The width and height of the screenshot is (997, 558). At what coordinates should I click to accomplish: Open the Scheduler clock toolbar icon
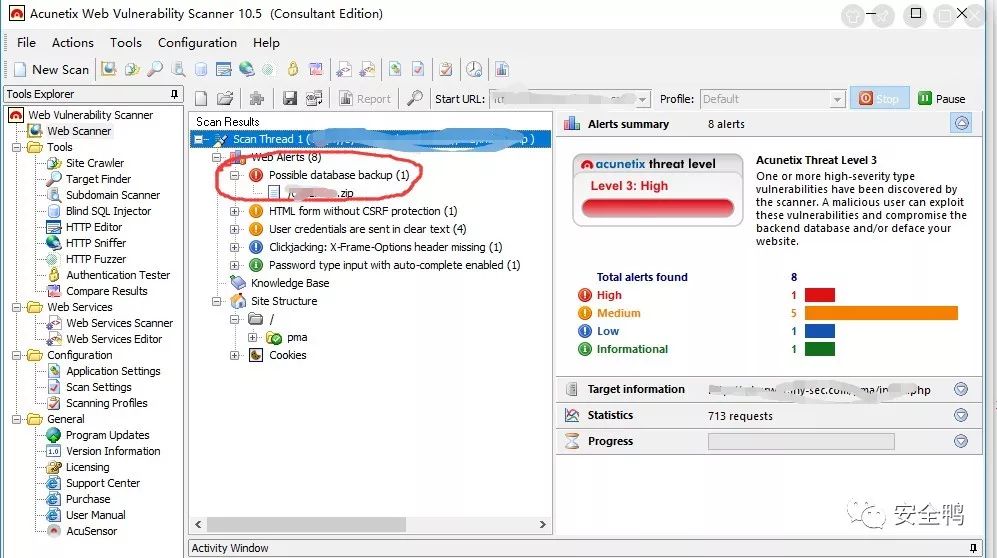pos(474,69)
